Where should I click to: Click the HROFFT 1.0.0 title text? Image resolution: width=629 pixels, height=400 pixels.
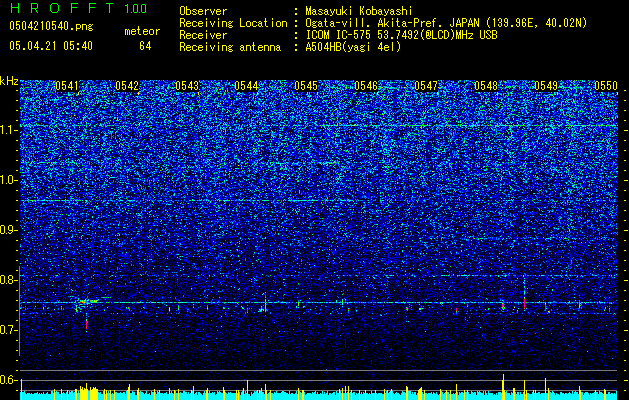click(79, 8)
